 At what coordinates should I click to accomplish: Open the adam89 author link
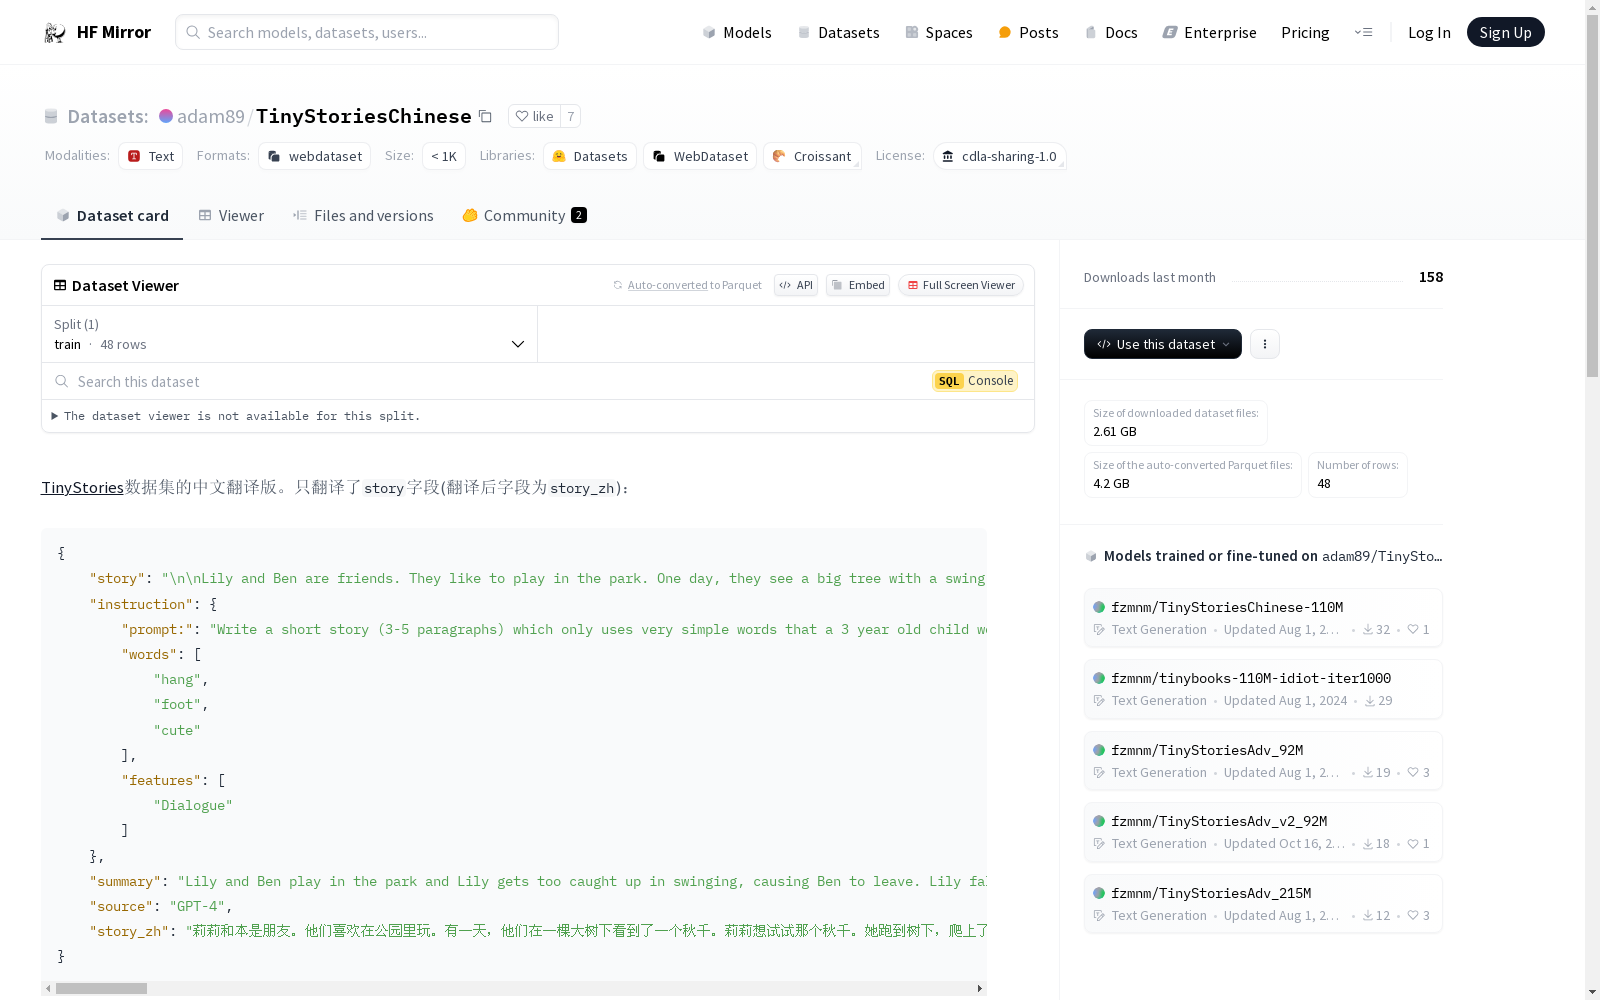(210, 116)
